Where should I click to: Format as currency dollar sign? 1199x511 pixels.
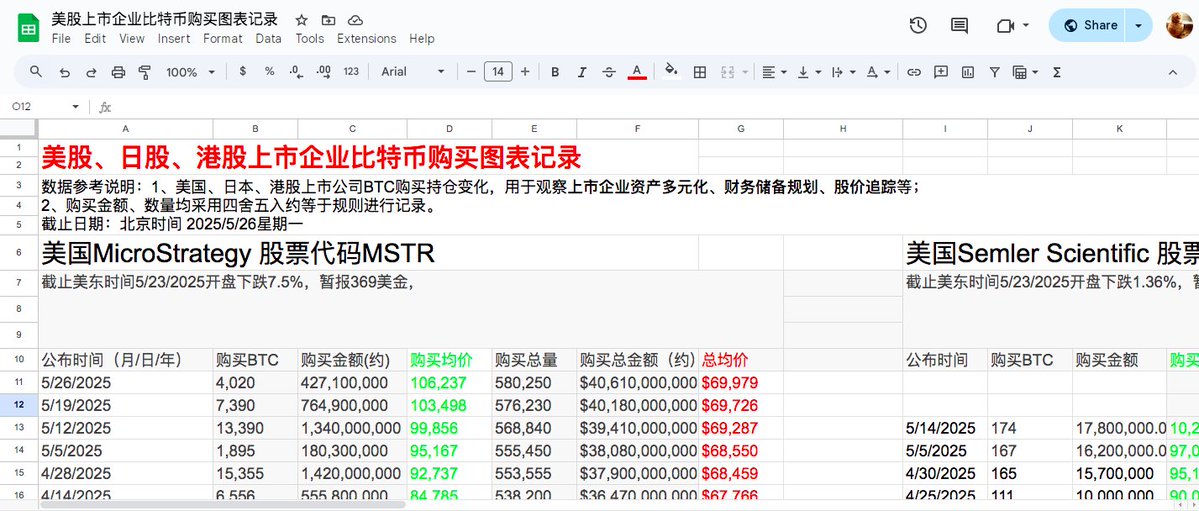243,71
